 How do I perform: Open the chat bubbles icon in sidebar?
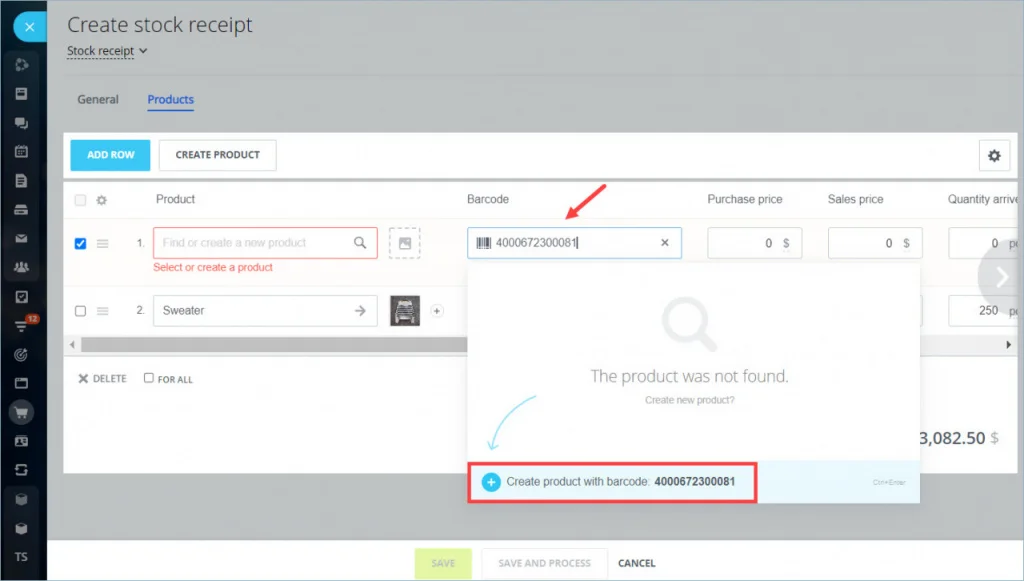point(22,123)
